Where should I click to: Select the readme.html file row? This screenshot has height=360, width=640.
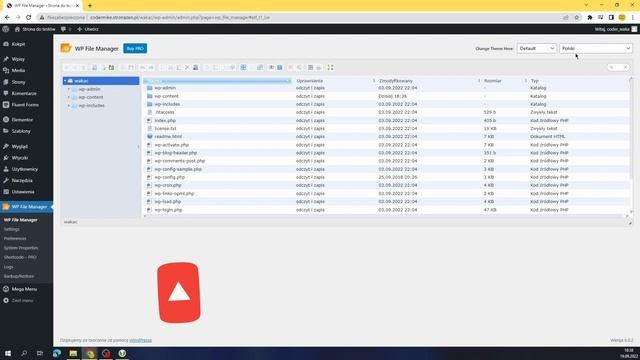(386, 137)
